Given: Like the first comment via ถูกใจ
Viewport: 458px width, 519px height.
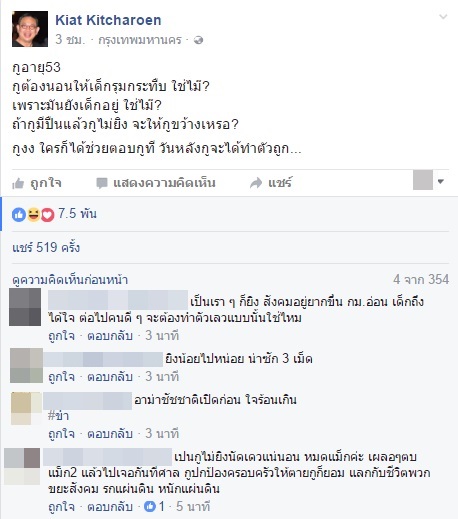Looking at the screenshot, I should click(61, 335).
